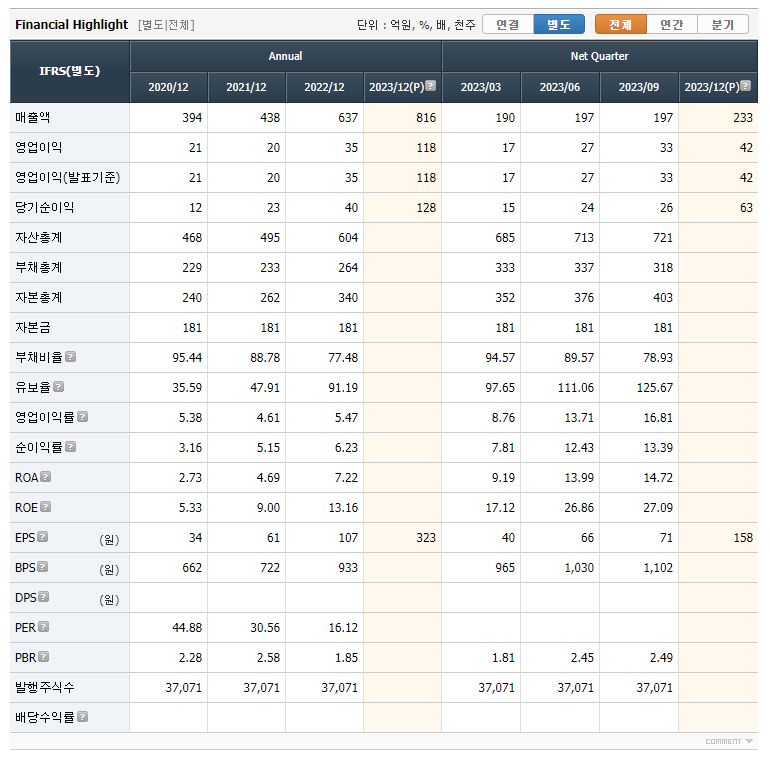Image resolution: width=770 pixels, height=763 pixels.
Task: Switch to the 연간 annual tab
Action: [672, 24]
